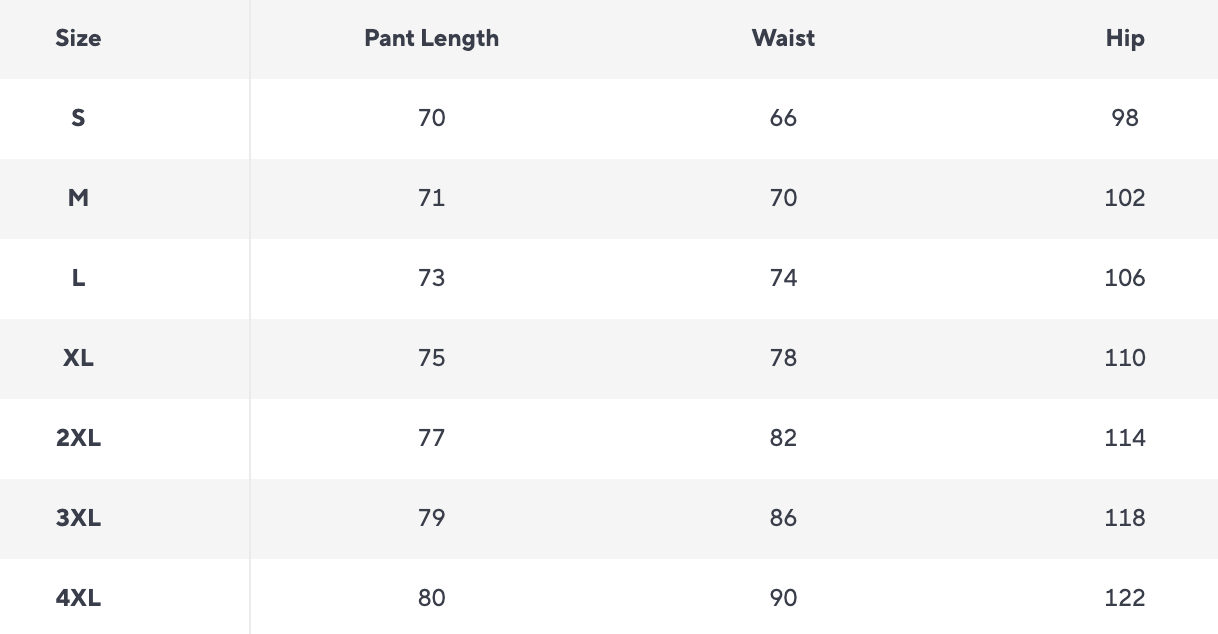This screenshot has height=634, width=1218.
Task: Click the S size row label
Action: pos(78,118)
